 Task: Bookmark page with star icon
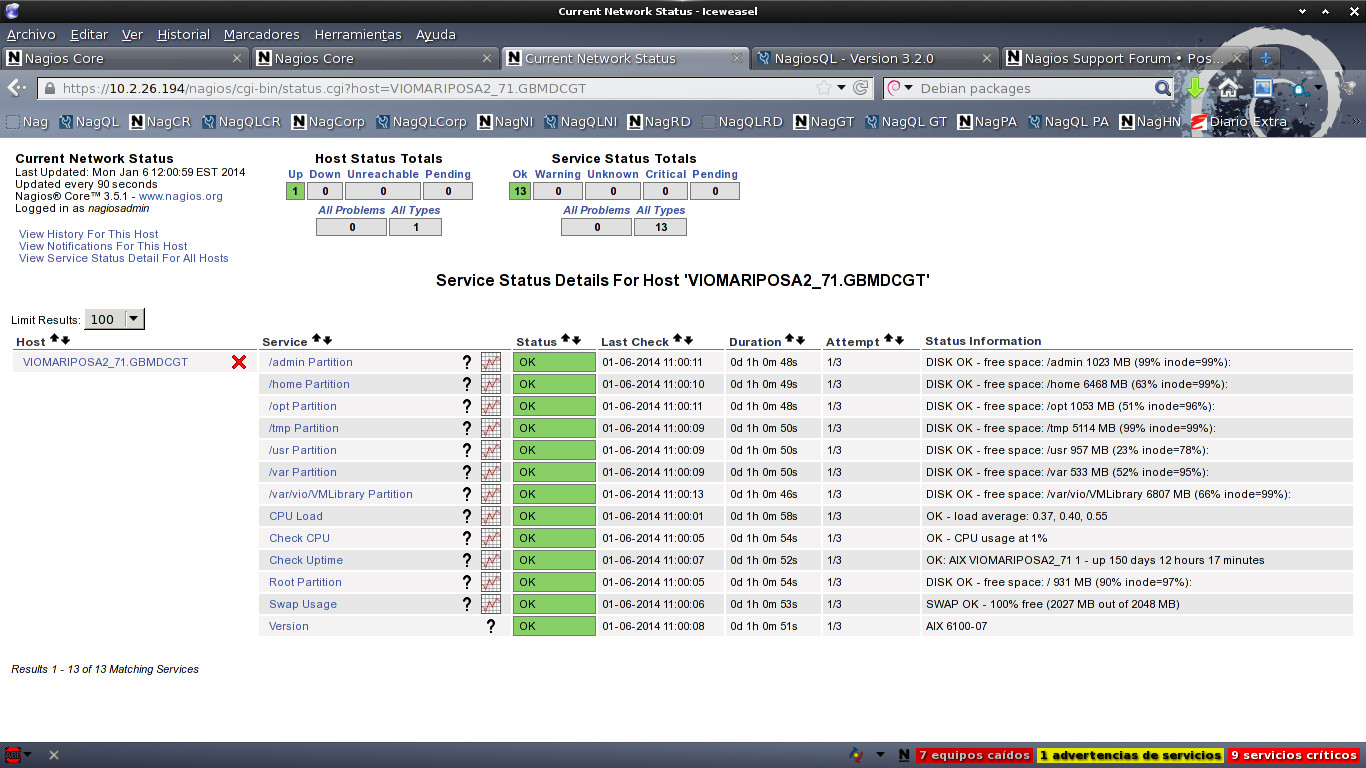pos(823,88)
